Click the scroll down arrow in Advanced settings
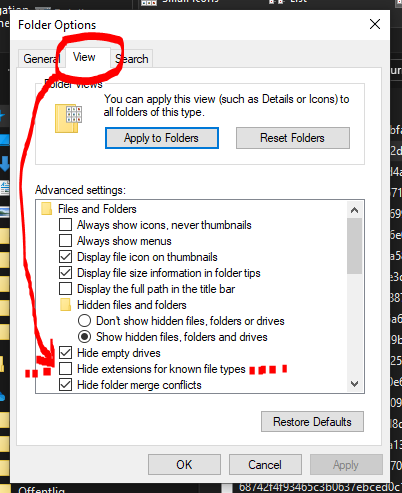The height and width of the screenshot is (493, 402). click(354, 384)
